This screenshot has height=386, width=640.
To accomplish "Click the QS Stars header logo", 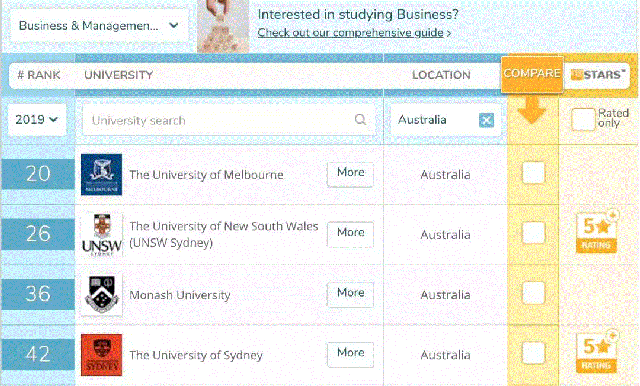I will tap(598, 75).
